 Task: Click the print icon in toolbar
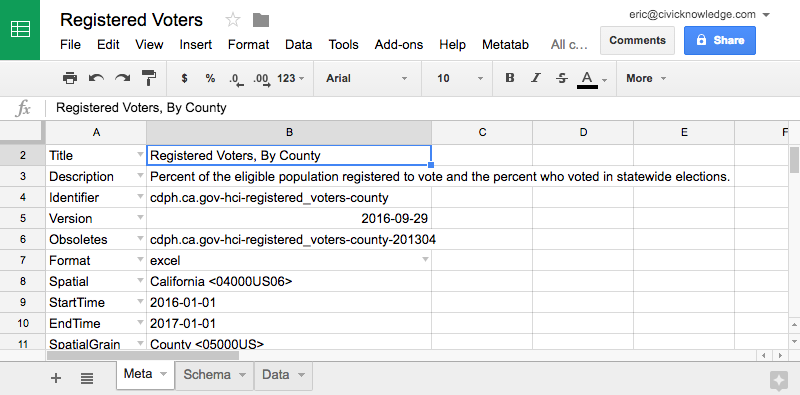(x=70, y=78)
